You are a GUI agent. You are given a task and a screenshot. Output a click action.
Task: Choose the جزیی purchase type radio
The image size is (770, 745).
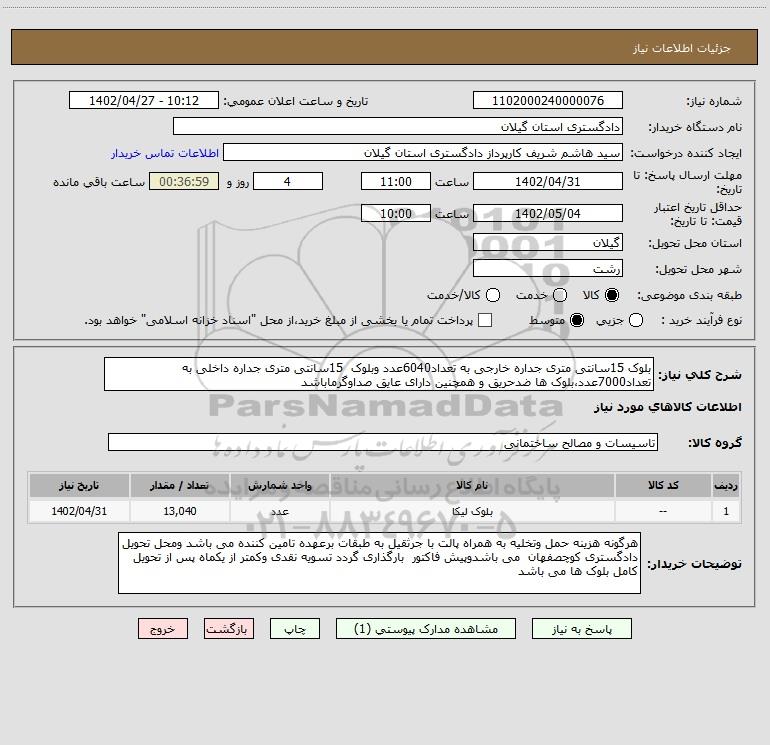636,320
